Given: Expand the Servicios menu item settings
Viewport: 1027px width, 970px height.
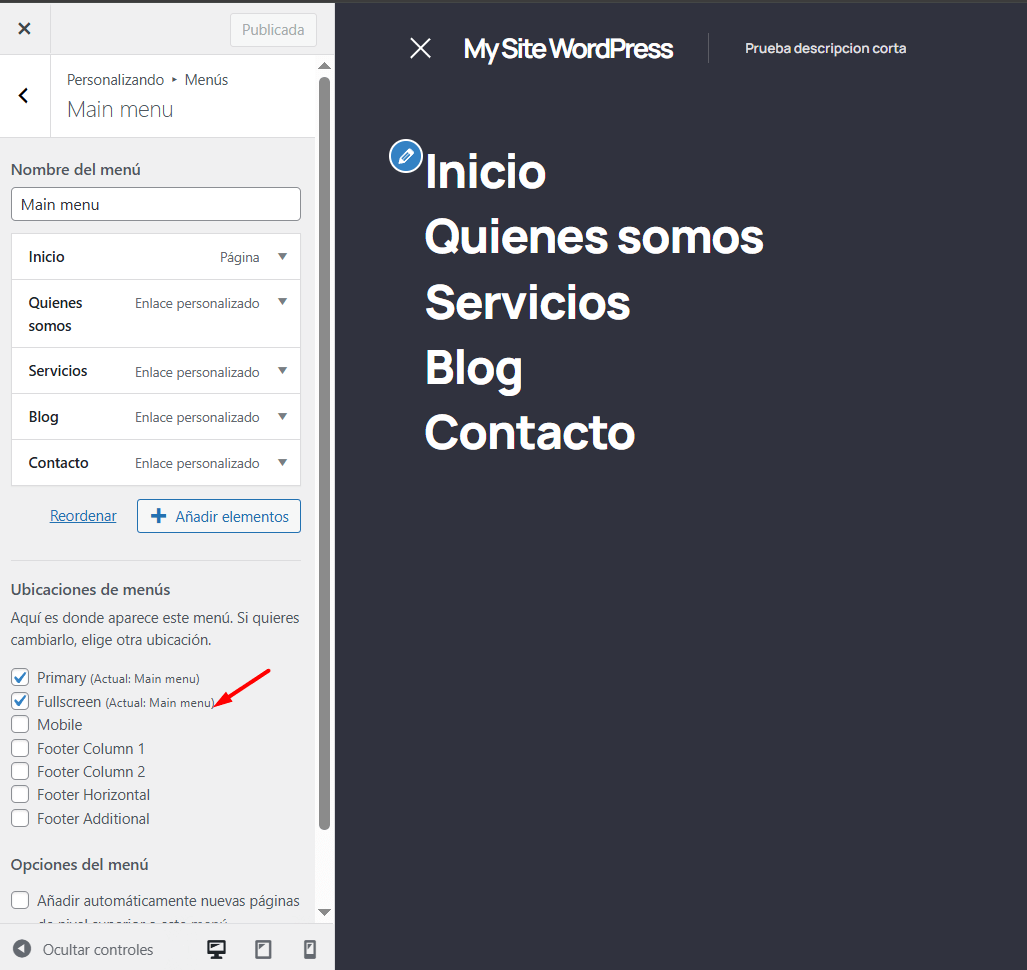Looking at the screenshot, I should point(282,371).
